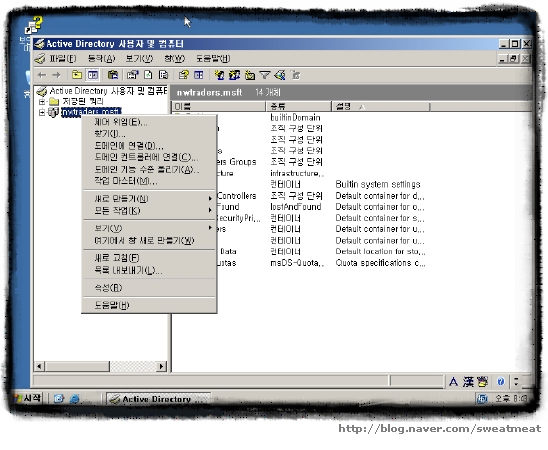The image size is (548, 450).
Task: Click the Create New Organizational Unit icon
Action: click(x=250, y=75)
